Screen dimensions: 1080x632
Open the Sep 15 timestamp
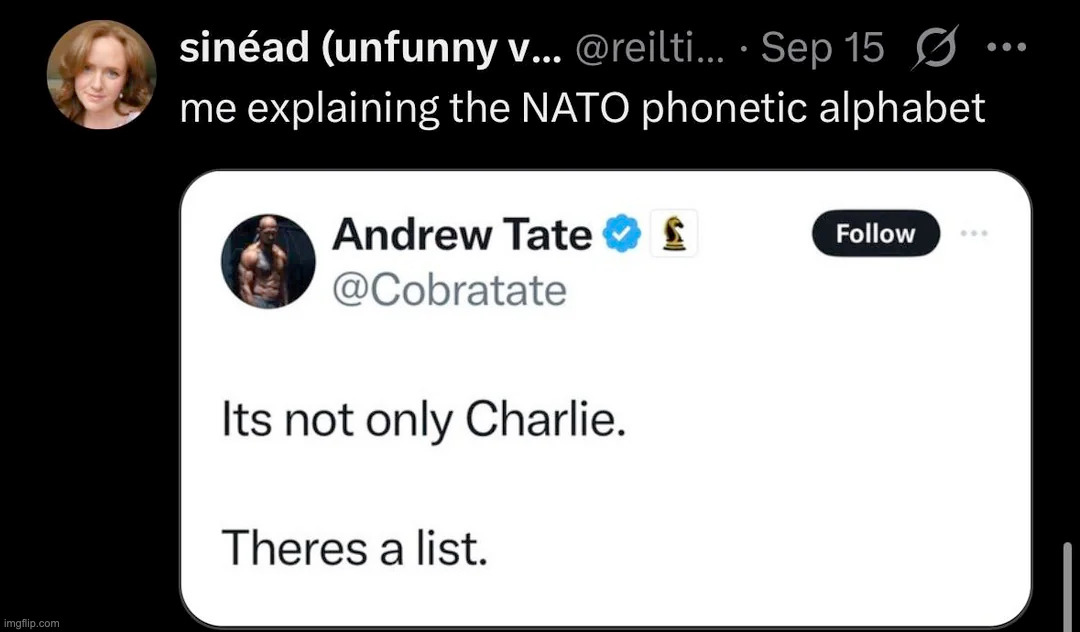pyautogui.click(x=822, y=50)
